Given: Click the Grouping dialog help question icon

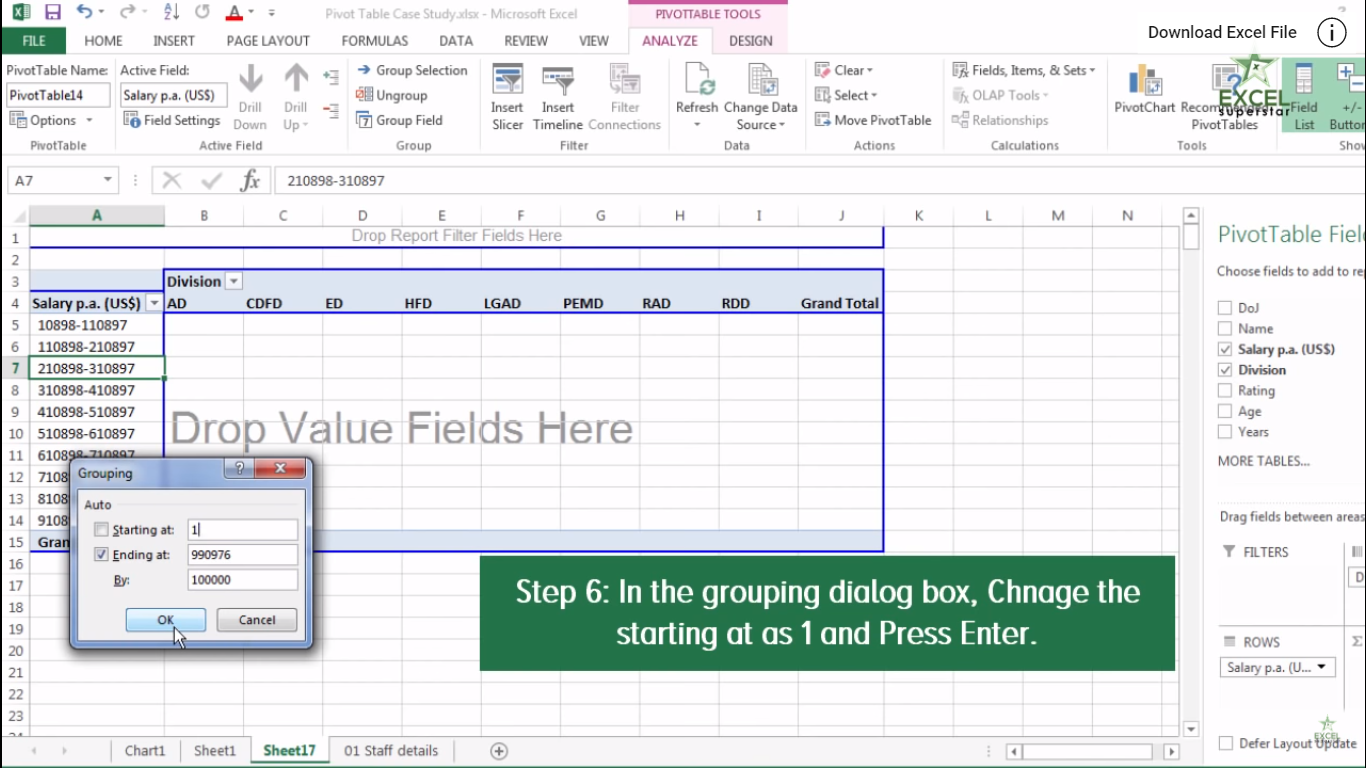Looking at the screenshot, I should click(239, 468).
